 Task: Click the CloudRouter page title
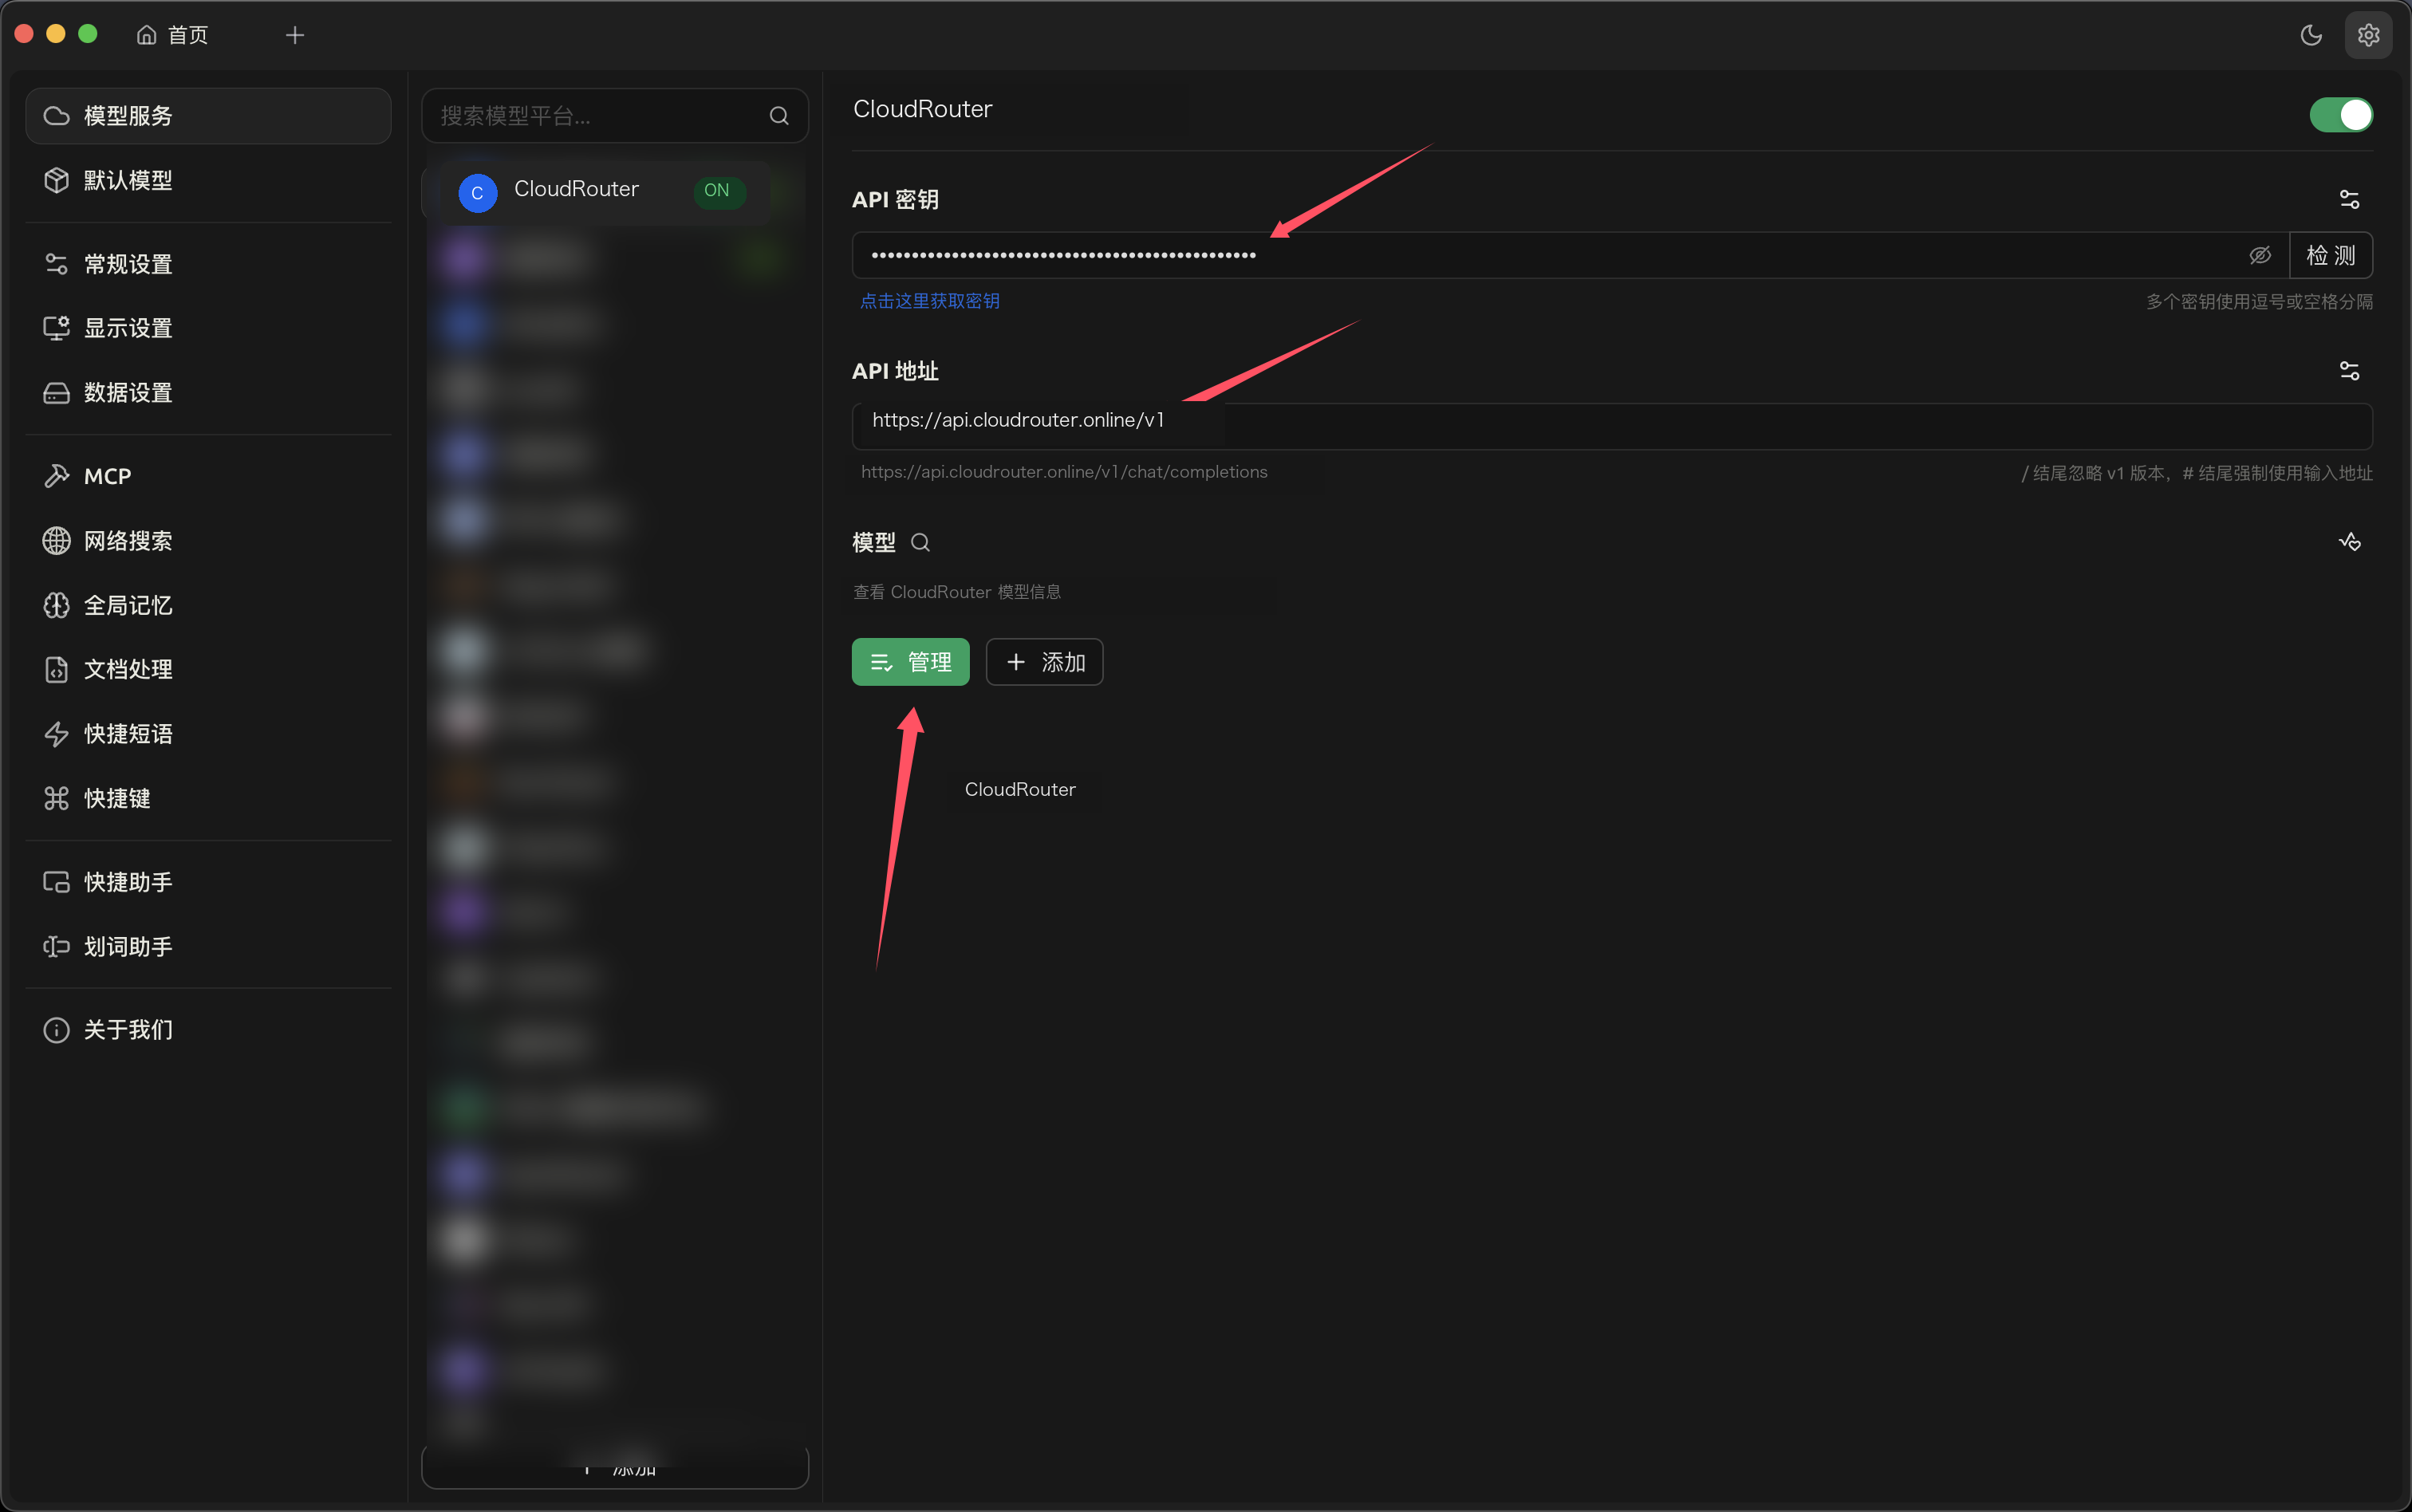(x=922, y=109)
